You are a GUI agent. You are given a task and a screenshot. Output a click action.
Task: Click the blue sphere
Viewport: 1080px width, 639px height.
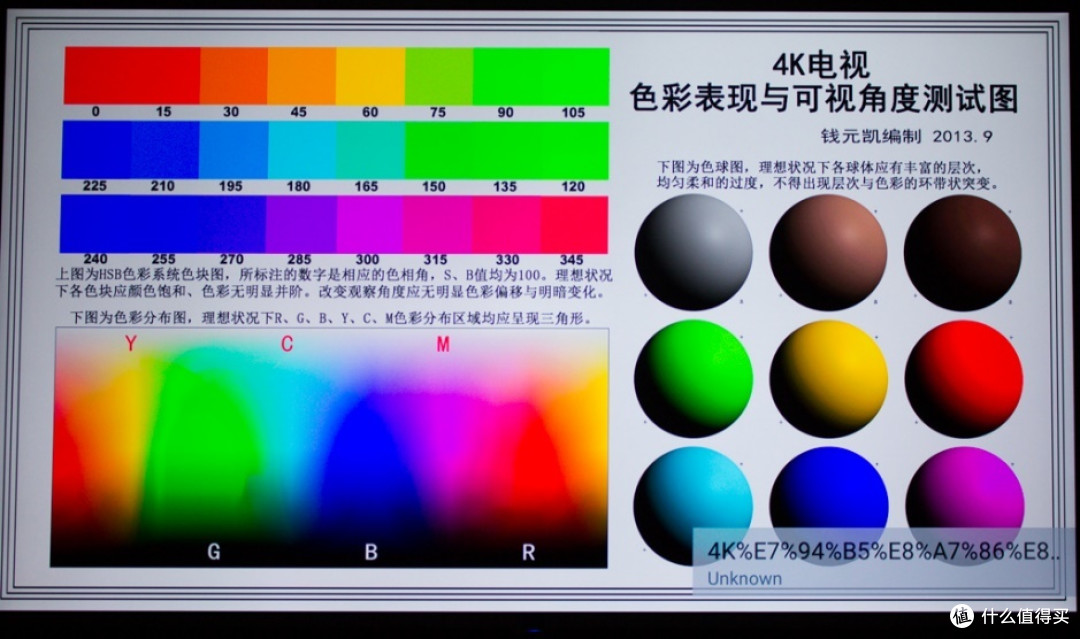[x=829, y=505]
